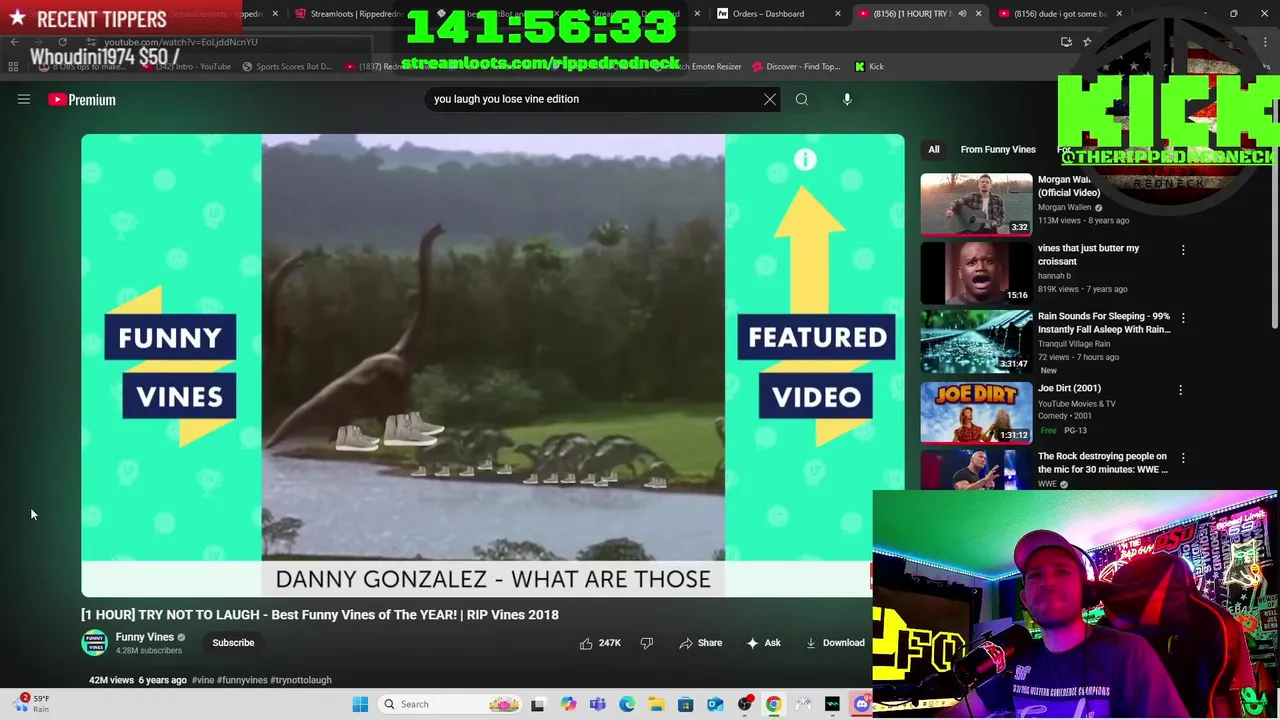This screenshot has height=720, width=1280.
Task: Open the Windows Start menu
Action: click(x=360, y=704)
